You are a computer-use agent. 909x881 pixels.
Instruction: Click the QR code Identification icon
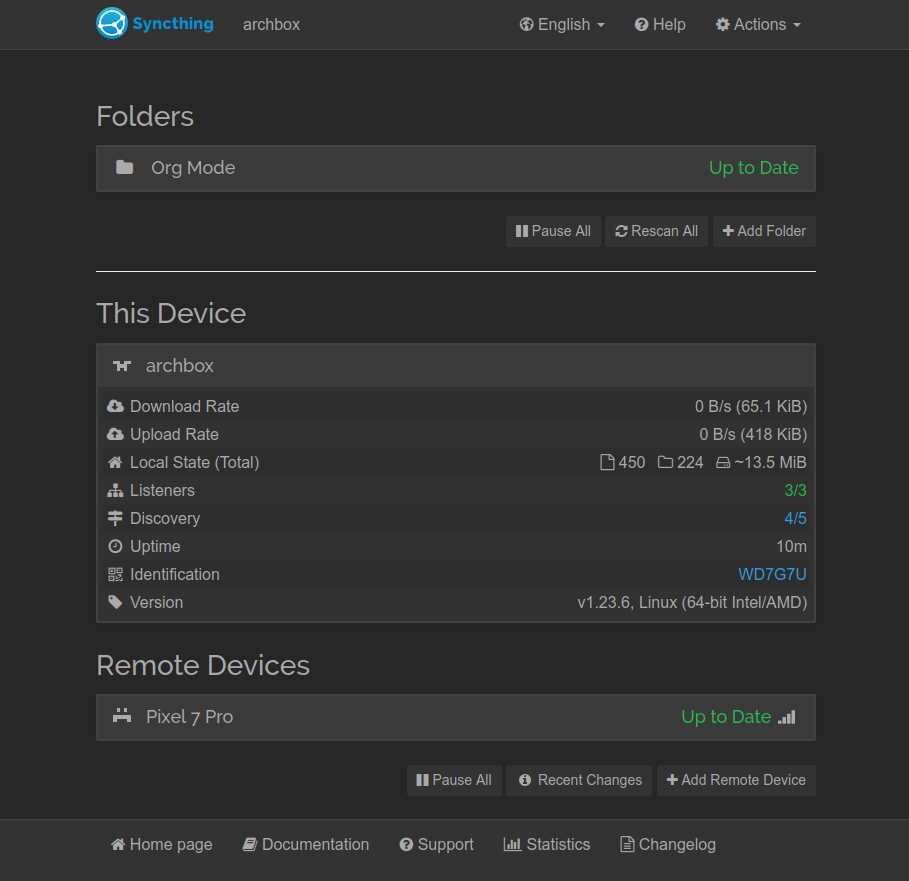click(115, 574)
